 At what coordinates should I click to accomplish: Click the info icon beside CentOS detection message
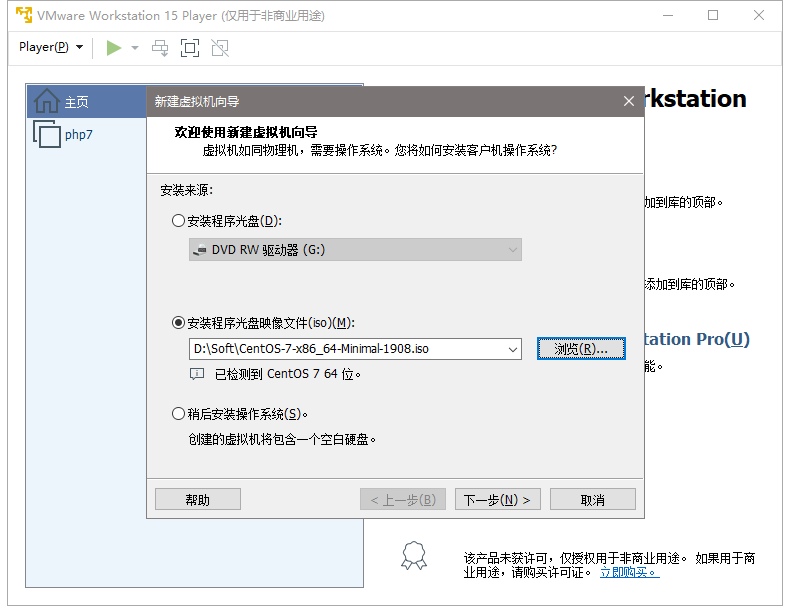pyautogui.click(x=197, y=374)
